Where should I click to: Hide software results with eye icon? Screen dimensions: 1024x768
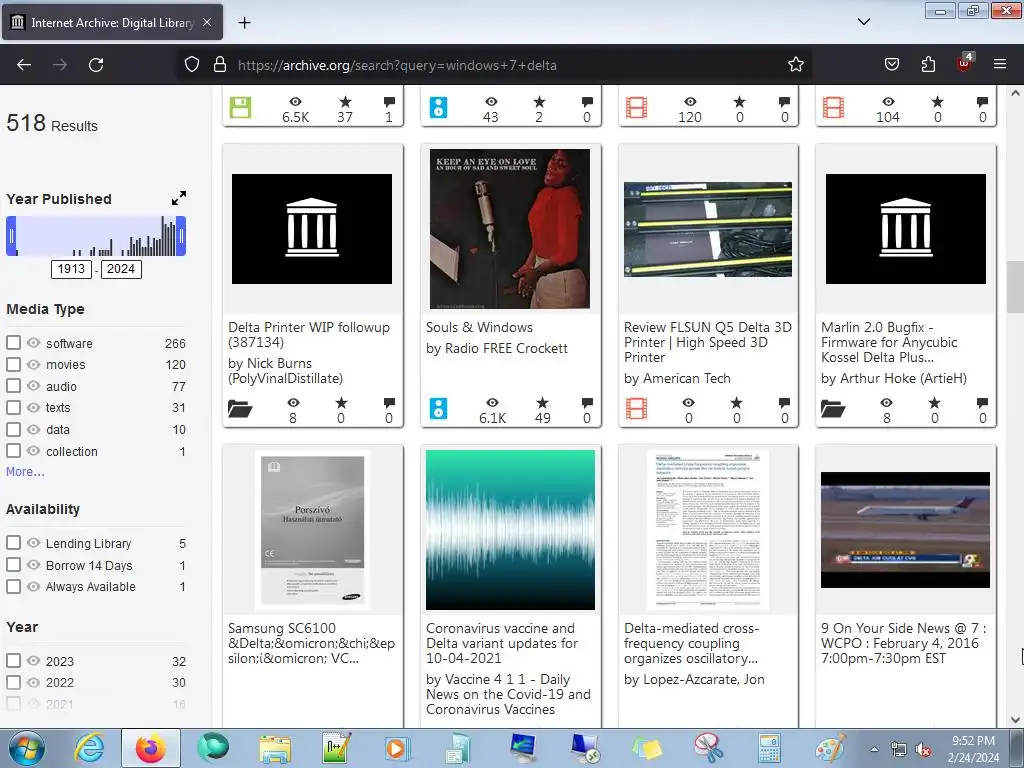click(33, 343)
